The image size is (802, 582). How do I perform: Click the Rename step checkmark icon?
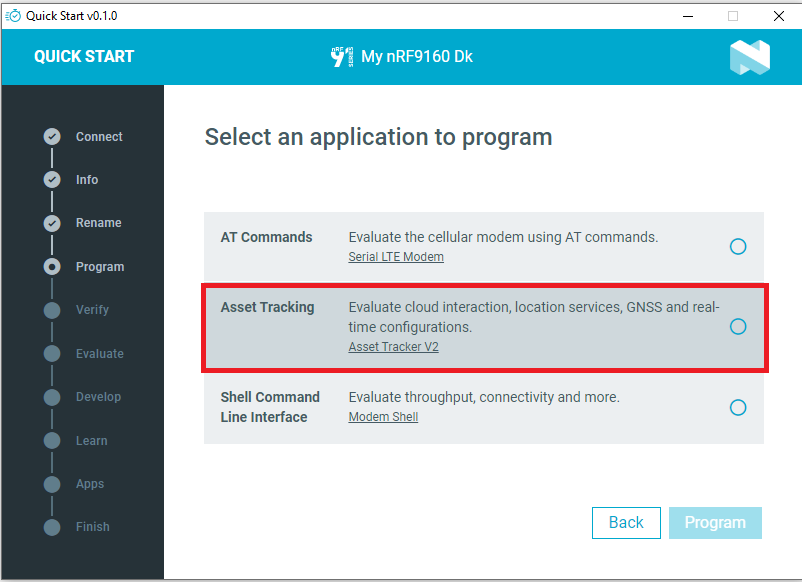click(x=52, y=223)
